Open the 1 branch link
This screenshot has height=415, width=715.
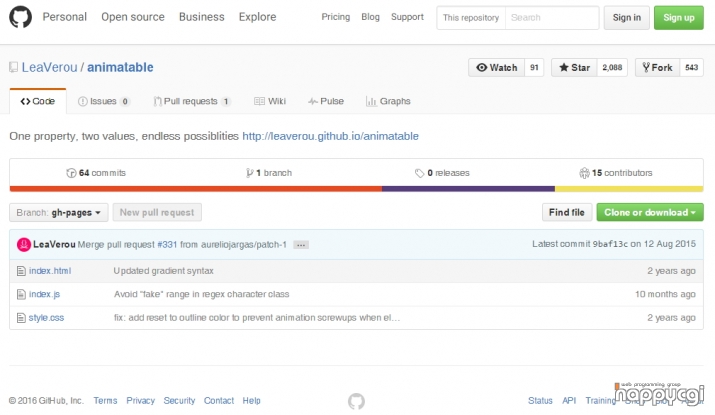(x=269, y=173)
